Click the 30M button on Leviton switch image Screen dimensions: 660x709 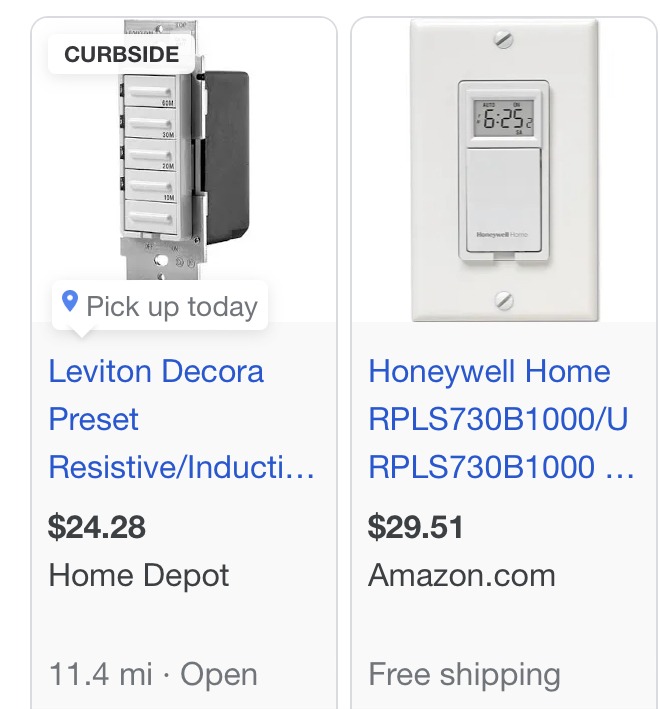150,123
